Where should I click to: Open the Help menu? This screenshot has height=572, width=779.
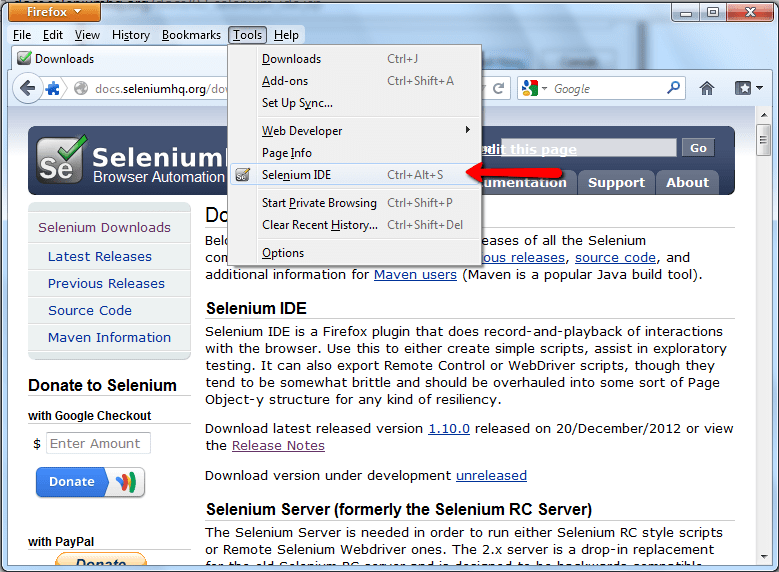(286, 35)
